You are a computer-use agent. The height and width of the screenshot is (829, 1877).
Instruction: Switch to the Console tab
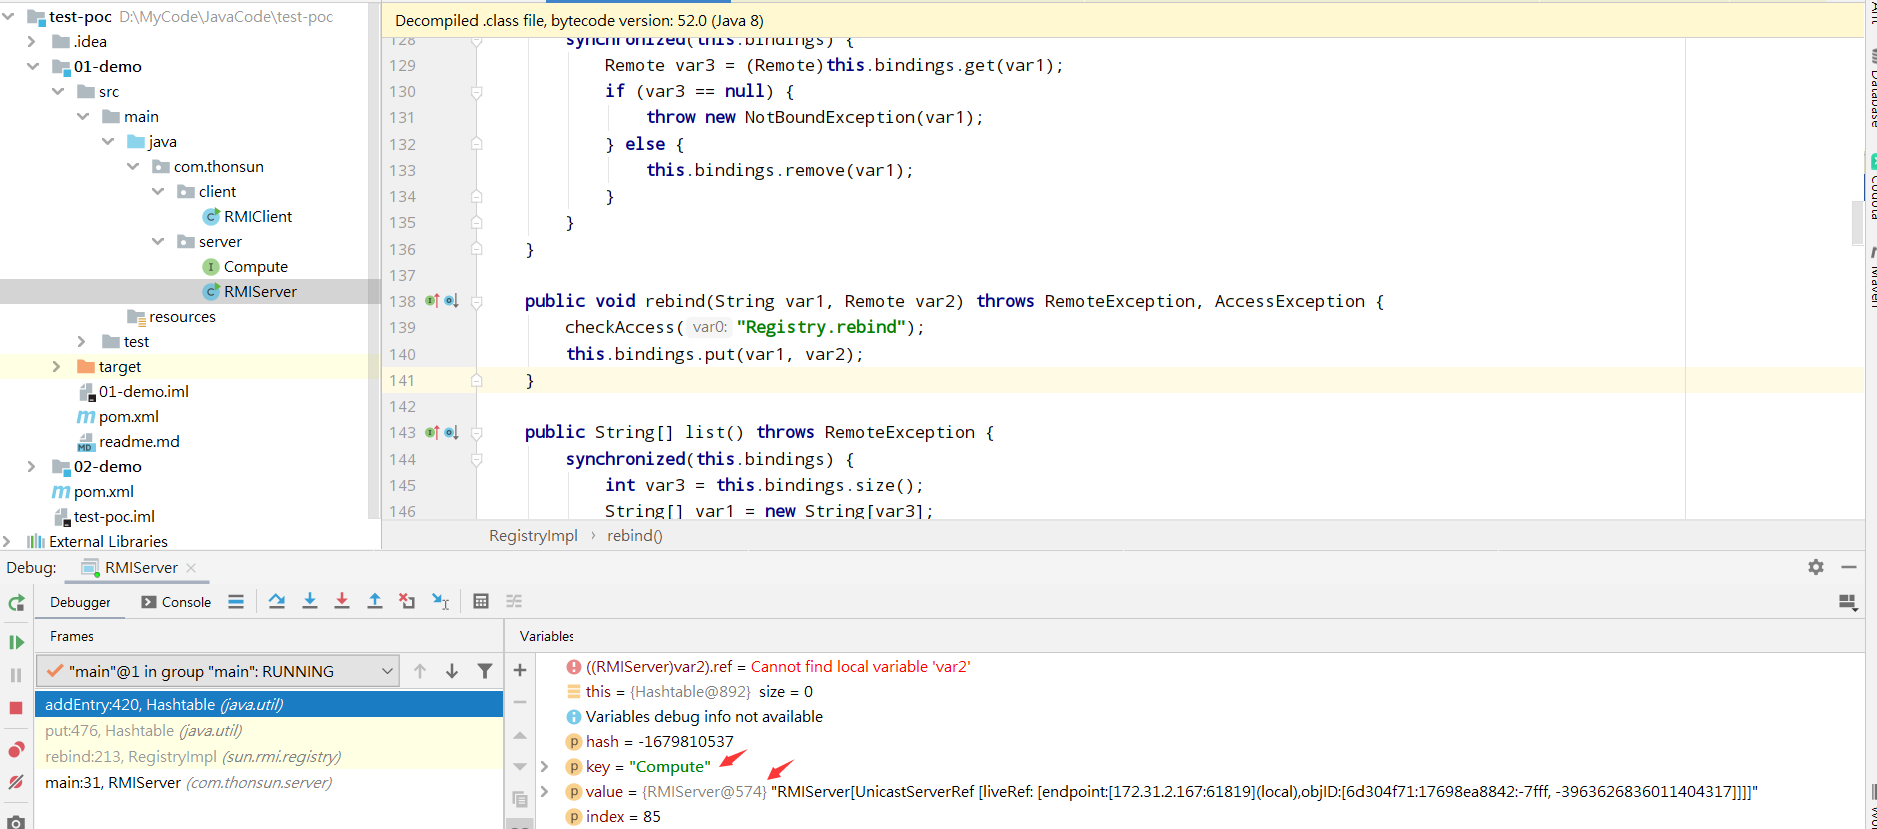176,602
